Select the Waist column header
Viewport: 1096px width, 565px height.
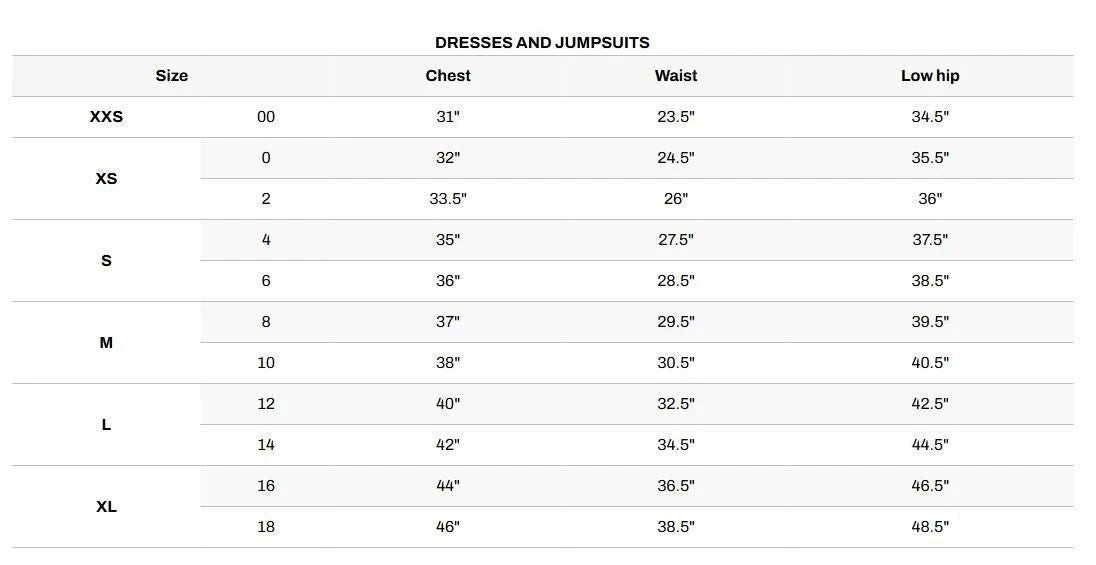676,76
